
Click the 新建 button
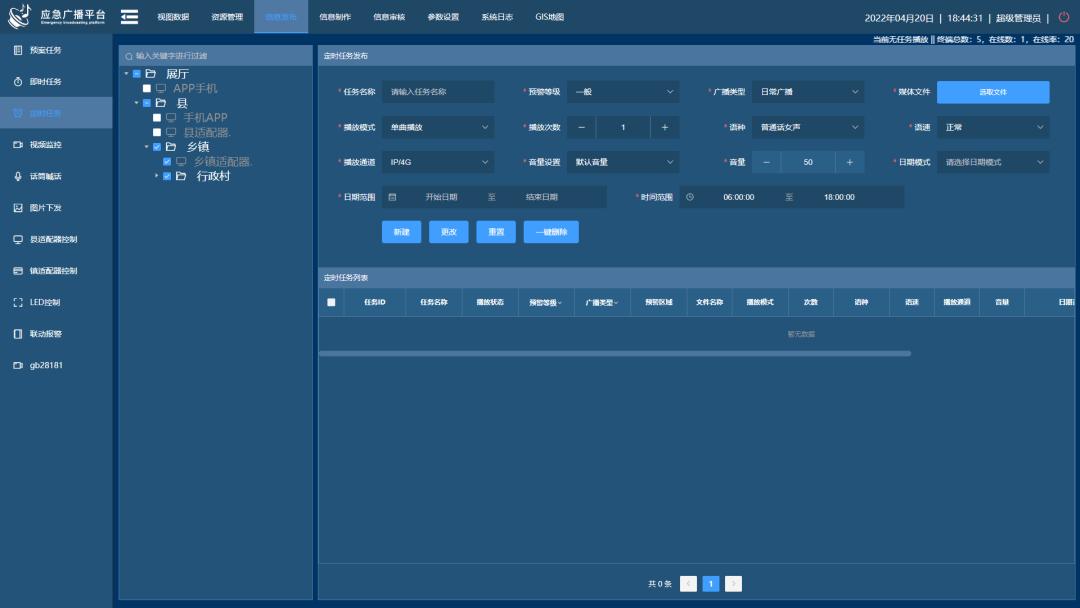tap(401, 232)
